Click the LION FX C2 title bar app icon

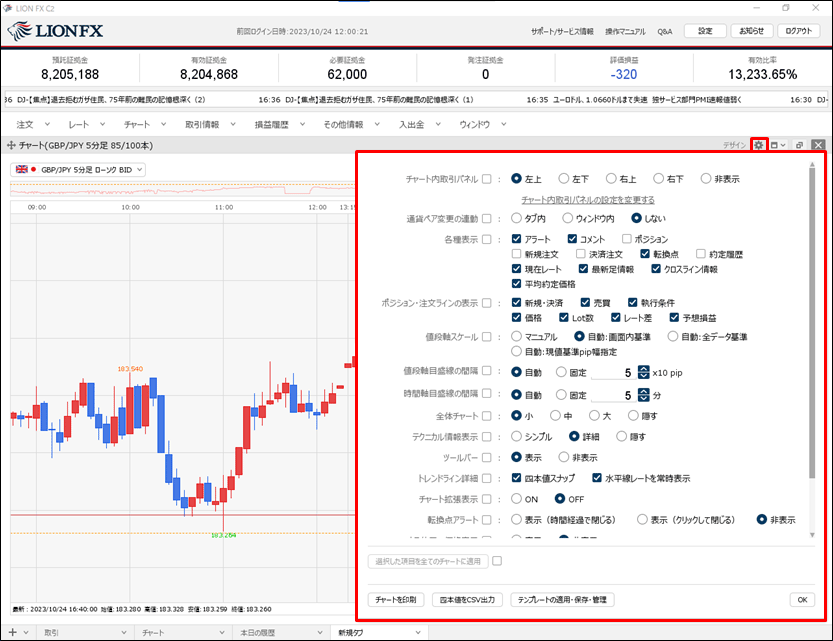(x=7, y=8)
